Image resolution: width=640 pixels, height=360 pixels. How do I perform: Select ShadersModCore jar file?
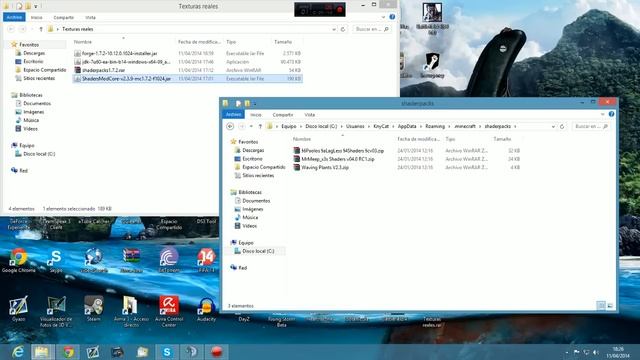(x=126, y=79)
